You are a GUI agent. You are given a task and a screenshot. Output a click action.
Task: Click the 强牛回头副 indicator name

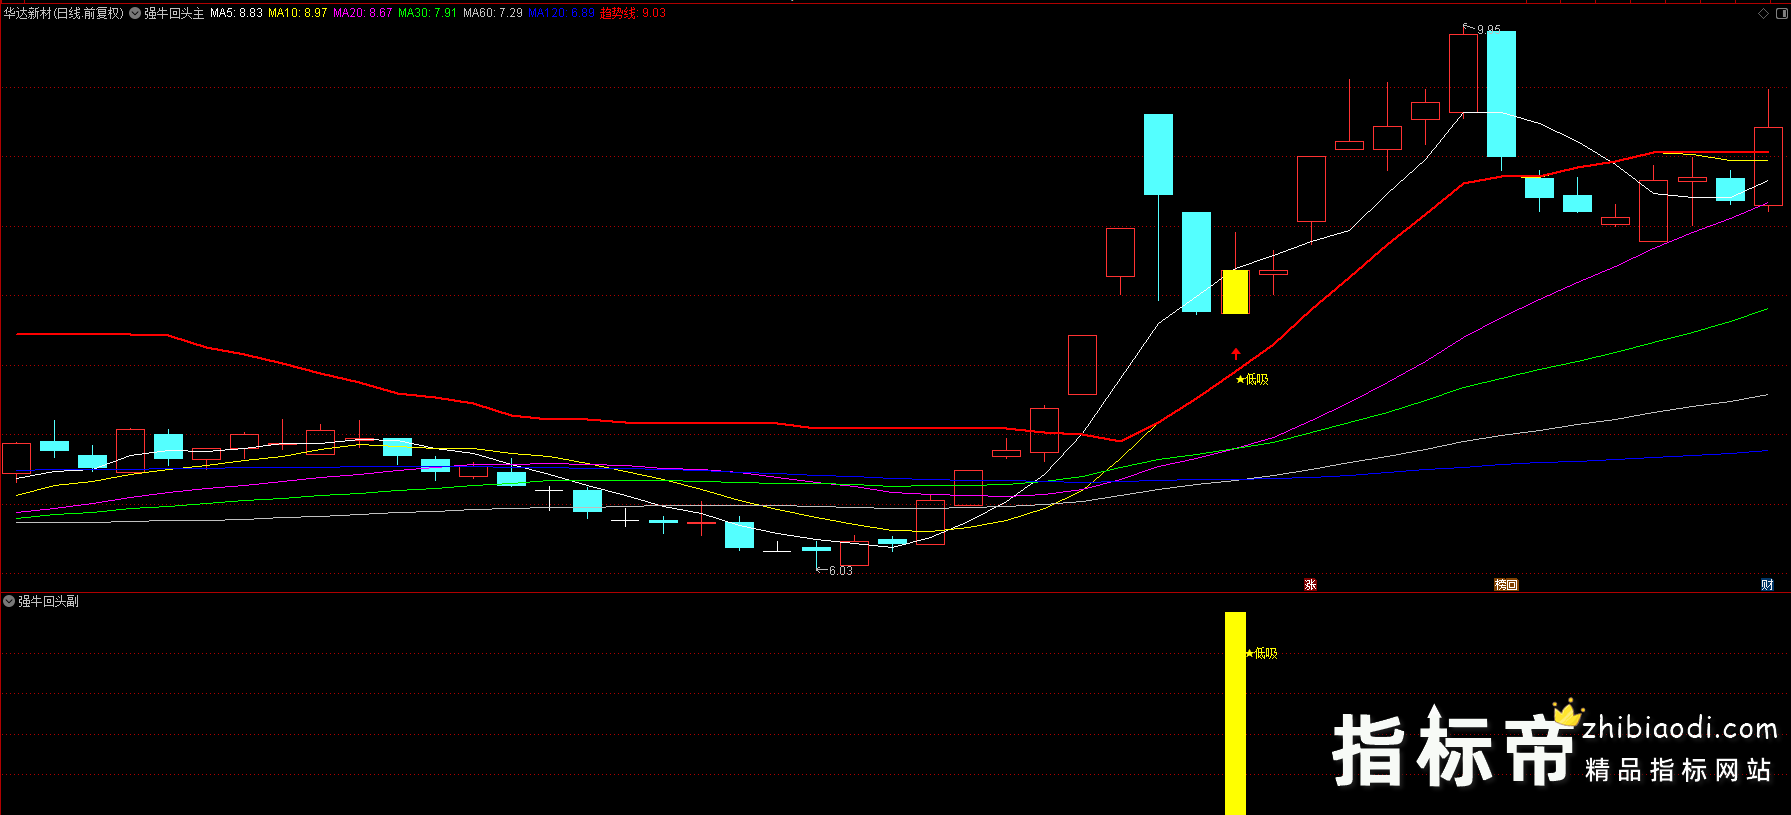tap(48, 601)
